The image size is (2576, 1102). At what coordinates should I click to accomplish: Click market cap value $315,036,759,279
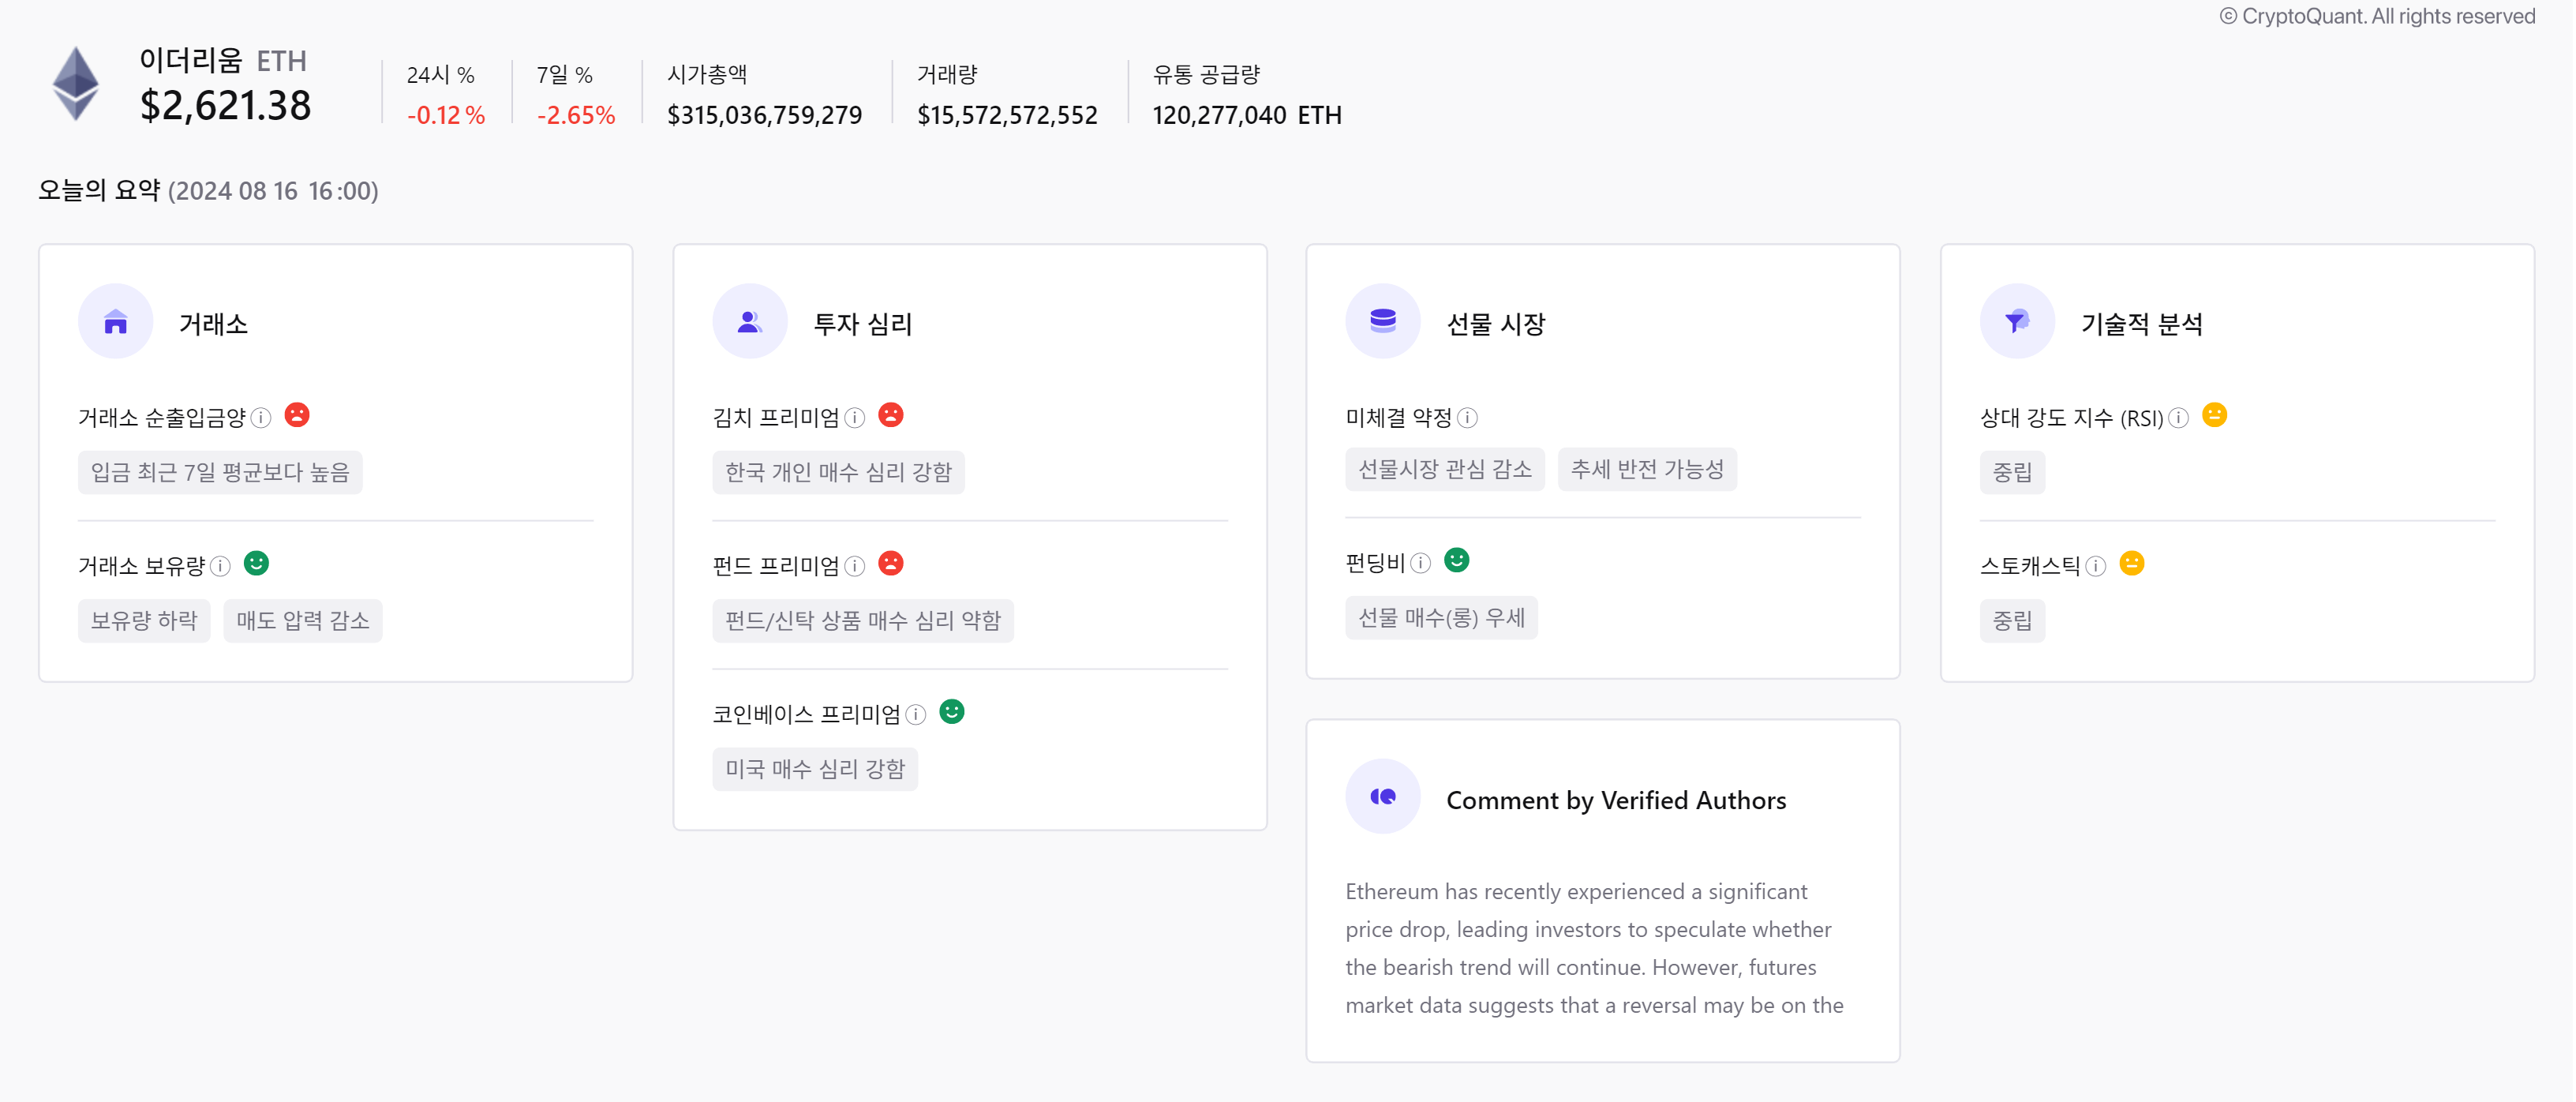point(765,115)
